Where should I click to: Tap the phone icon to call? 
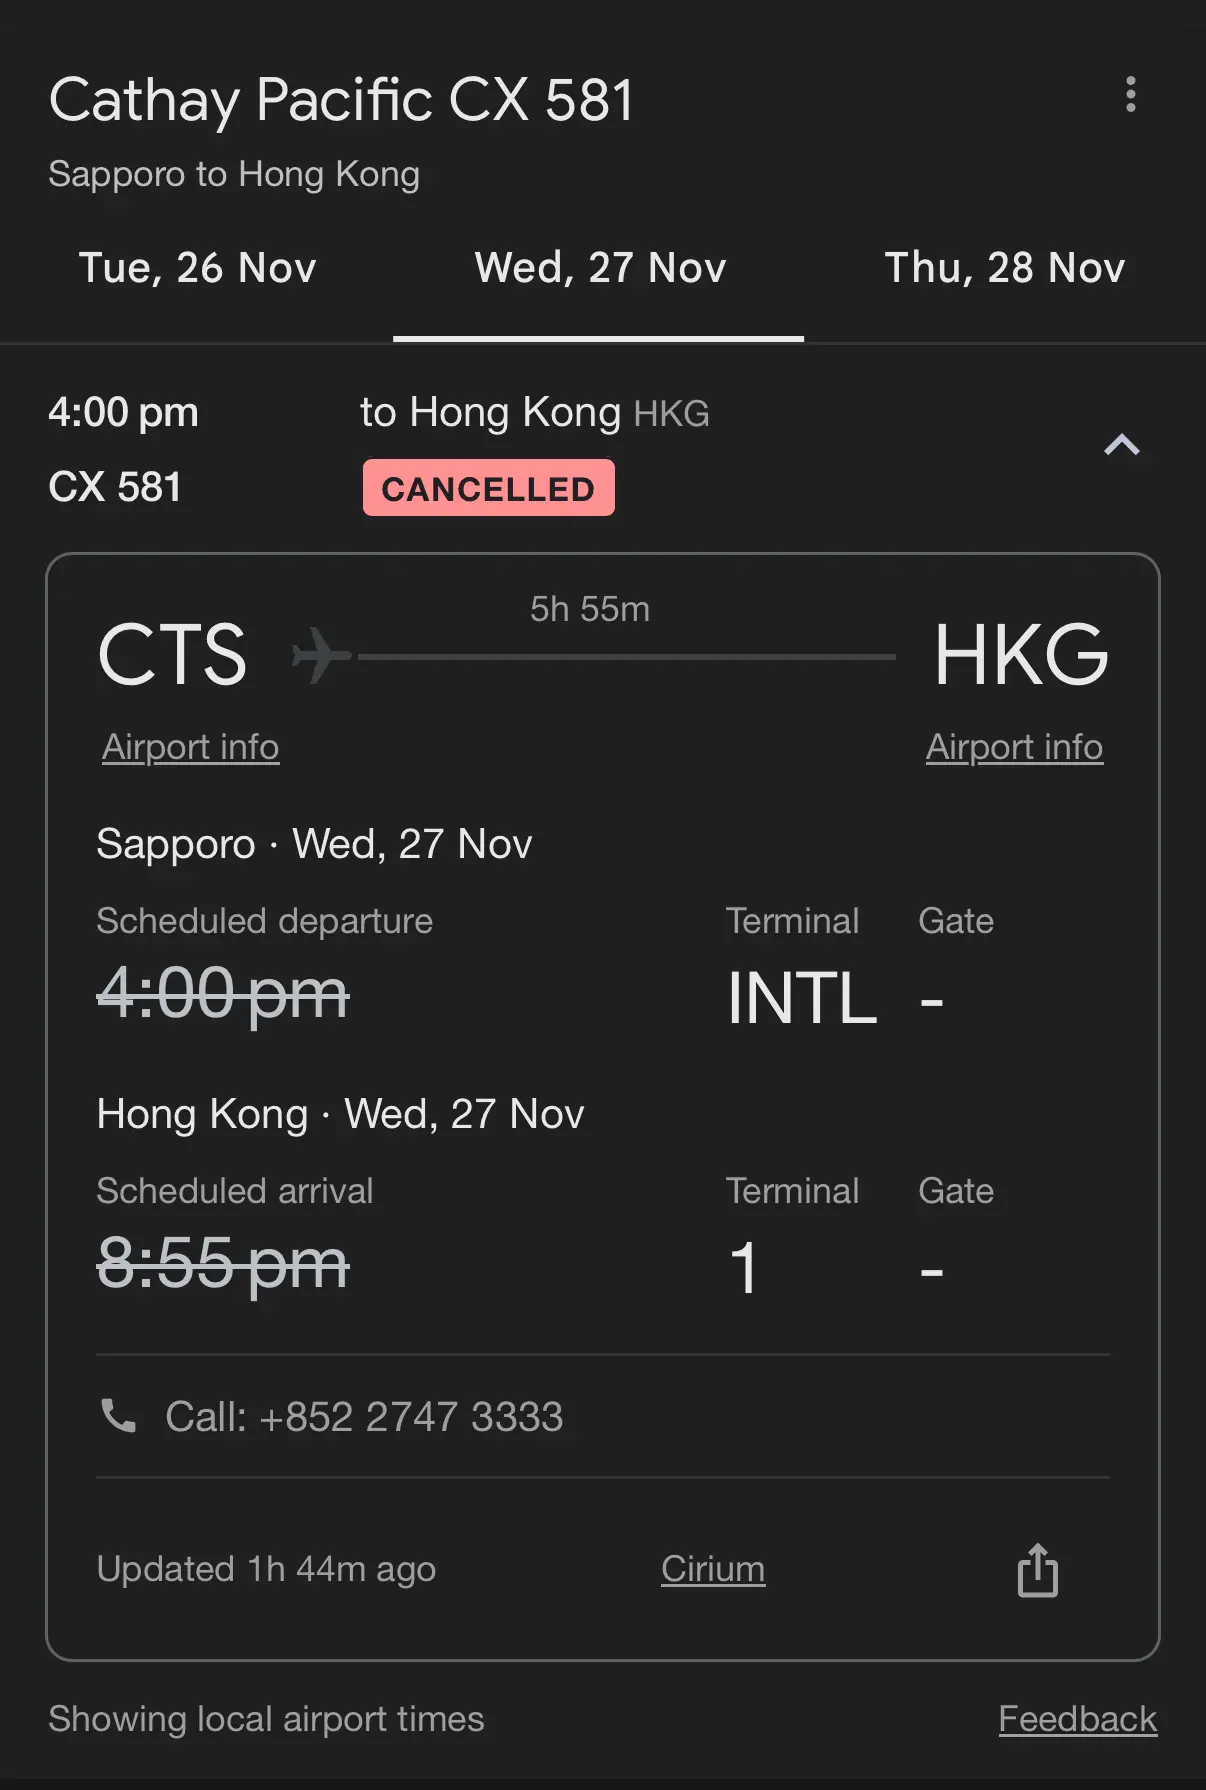[119, 1416]
